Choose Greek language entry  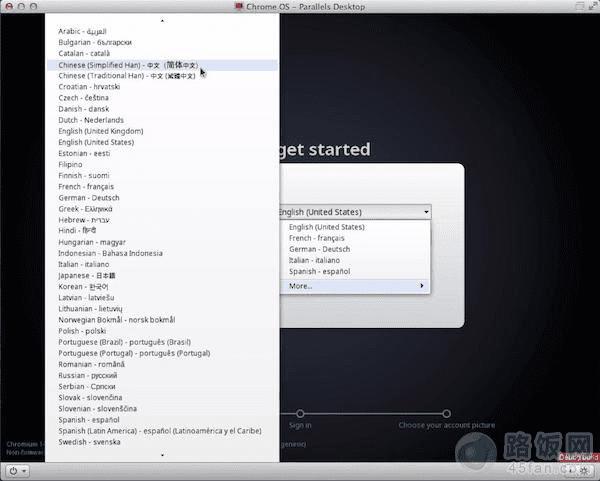coord(162,209)
